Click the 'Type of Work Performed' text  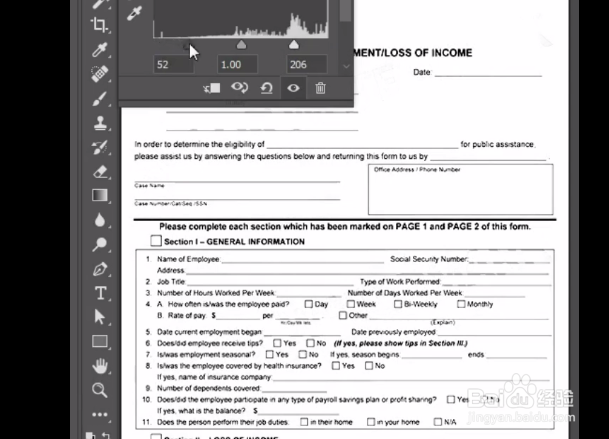coord(400,282)
